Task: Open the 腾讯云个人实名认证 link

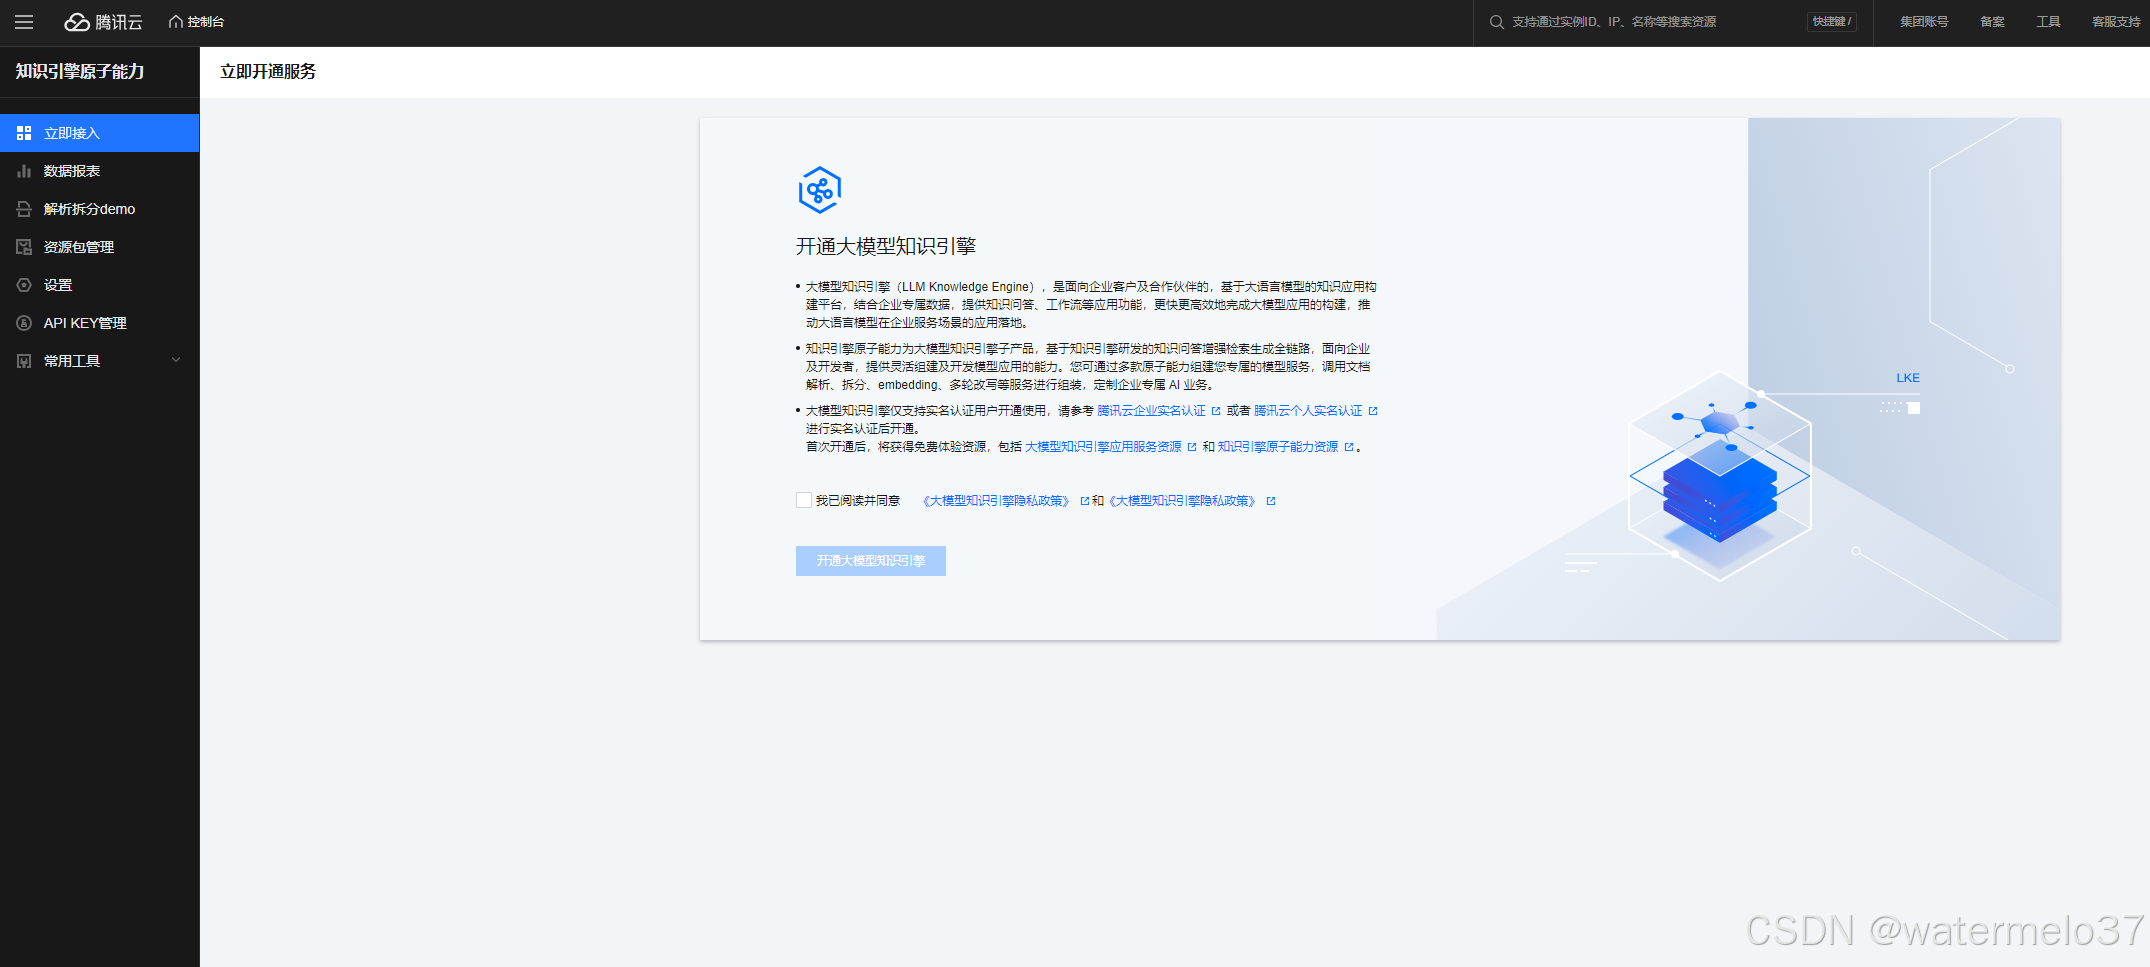Action: (x=1308, y=411)
